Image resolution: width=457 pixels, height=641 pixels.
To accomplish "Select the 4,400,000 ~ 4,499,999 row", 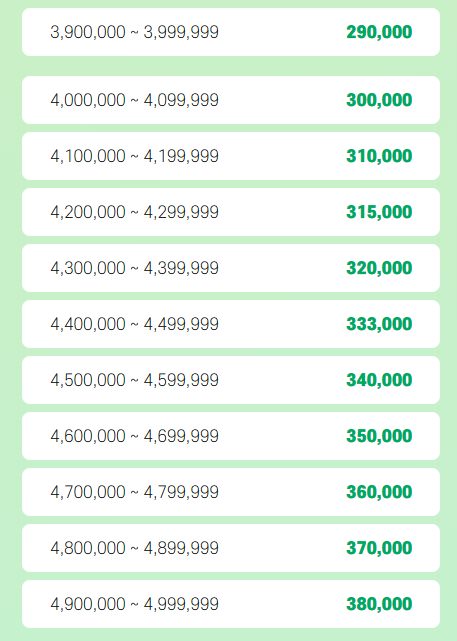I will coord(231,324).
